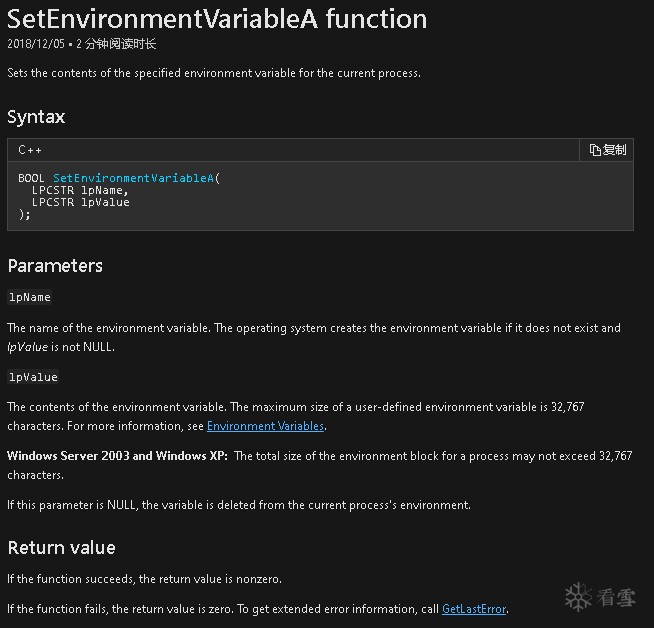The height and width of the screenshot is (628, 654).
Task: Click the Return value section heading
Action: coord(61,547)
